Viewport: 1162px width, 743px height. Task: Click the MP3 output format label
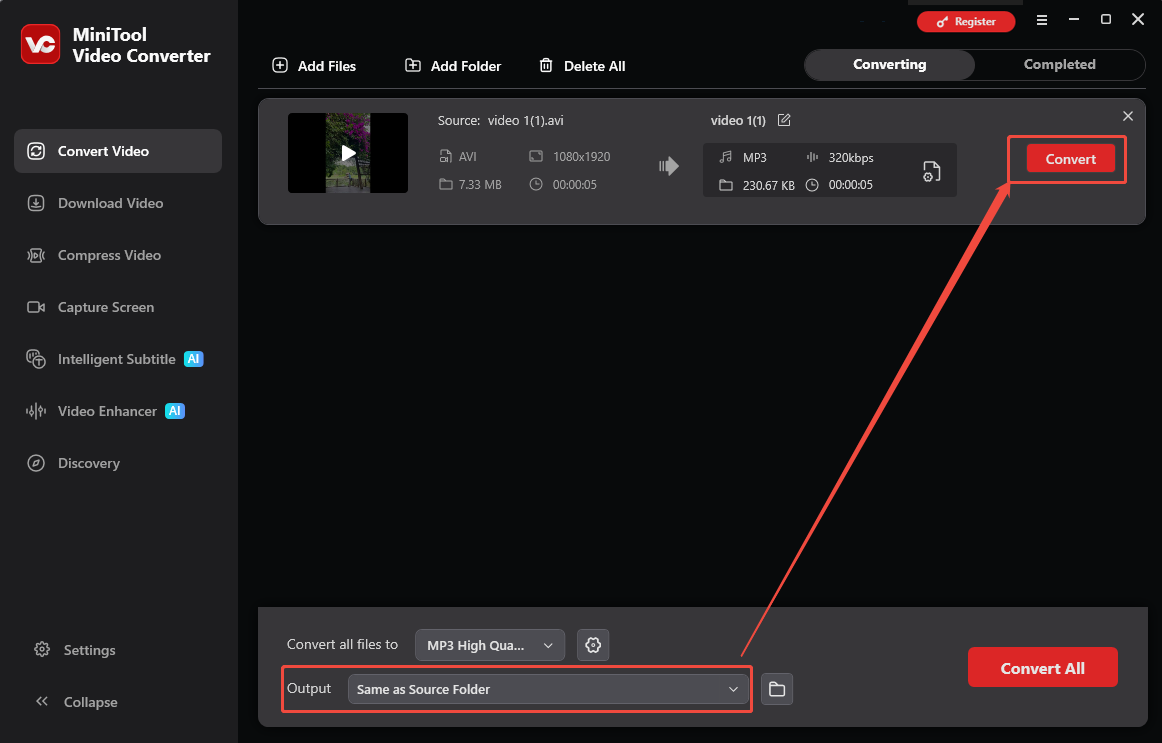[x=754, y=158]
